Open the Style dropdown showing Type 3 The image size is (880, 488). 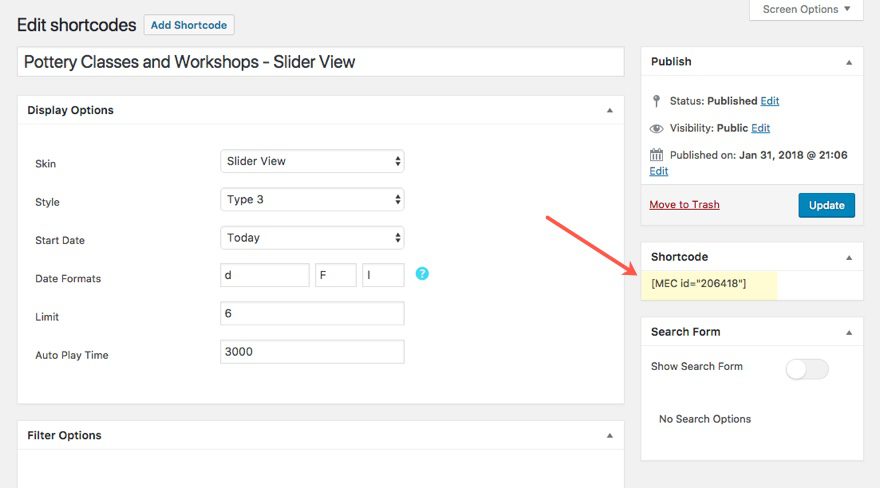coord(312,199)
